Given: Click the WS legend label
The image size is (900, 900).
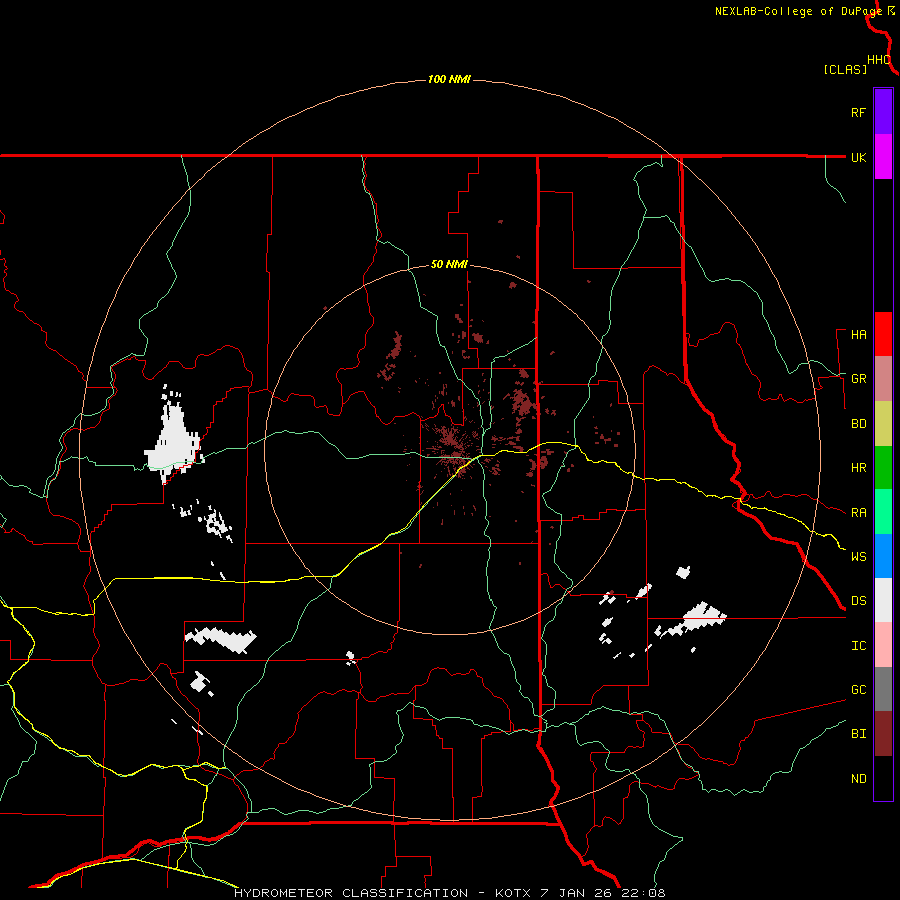Looking at the screenshot, I should pos(858,557).
